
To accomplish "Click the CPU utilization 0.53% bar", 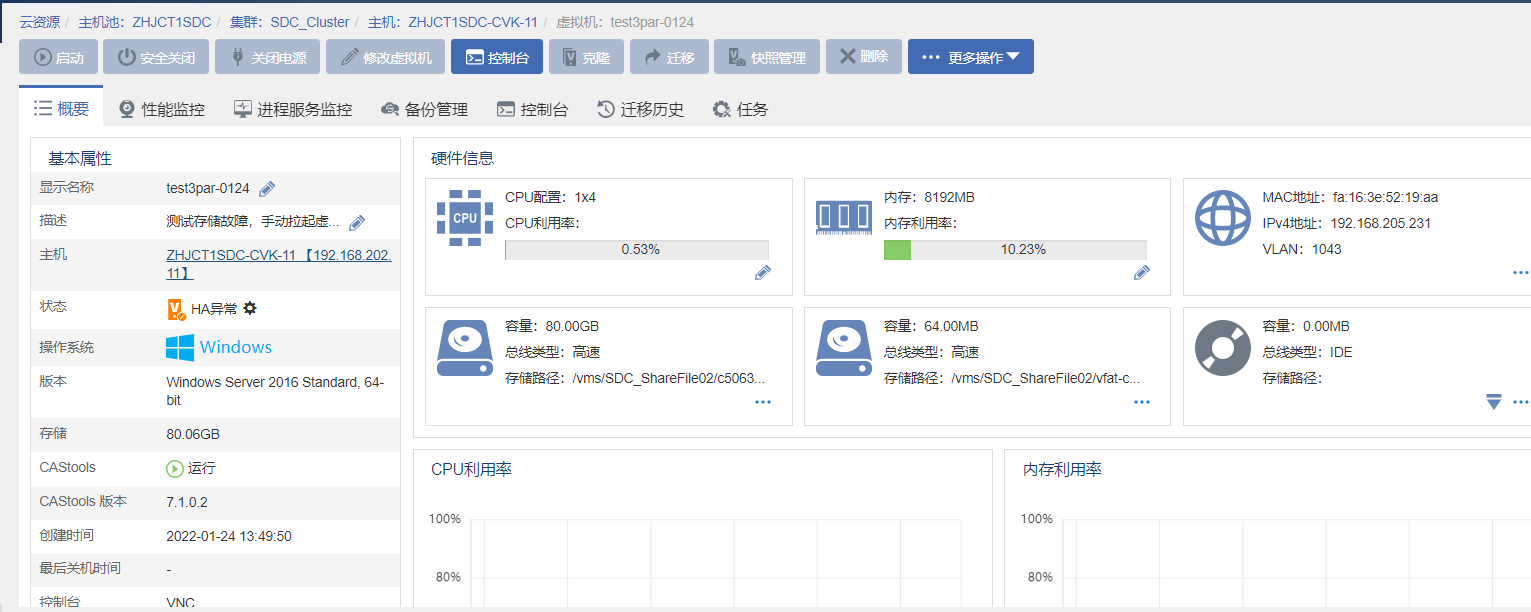I will 637,249.
